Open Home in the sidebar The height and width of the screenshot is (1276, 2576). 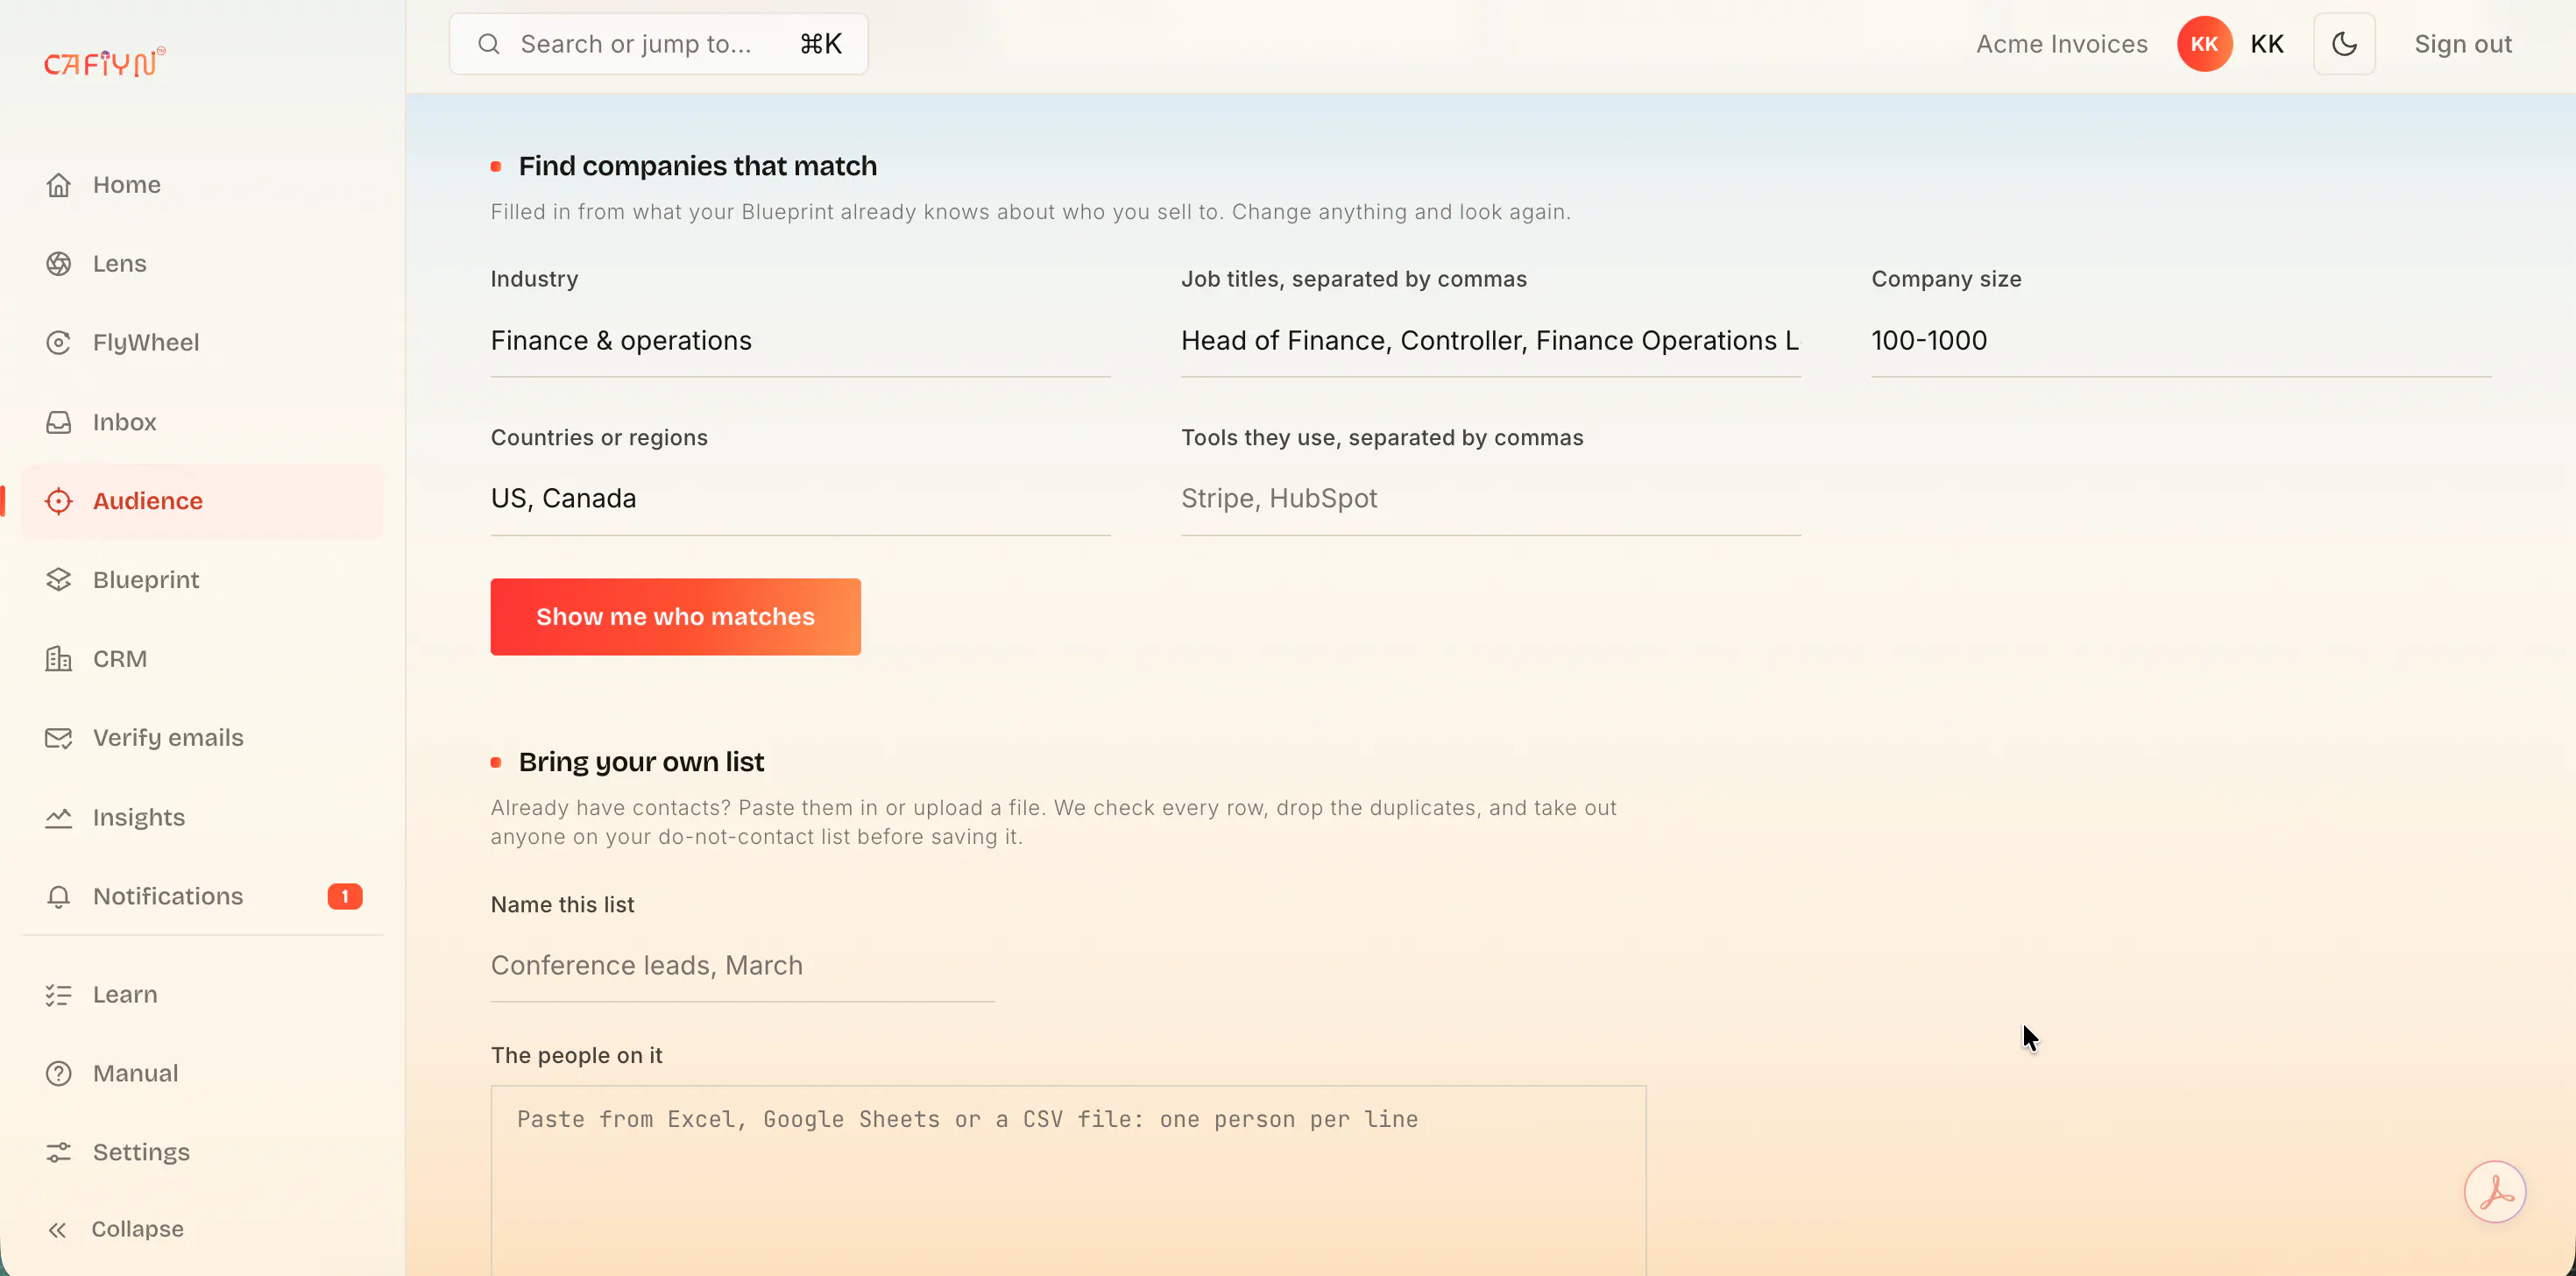click(202, 185)
